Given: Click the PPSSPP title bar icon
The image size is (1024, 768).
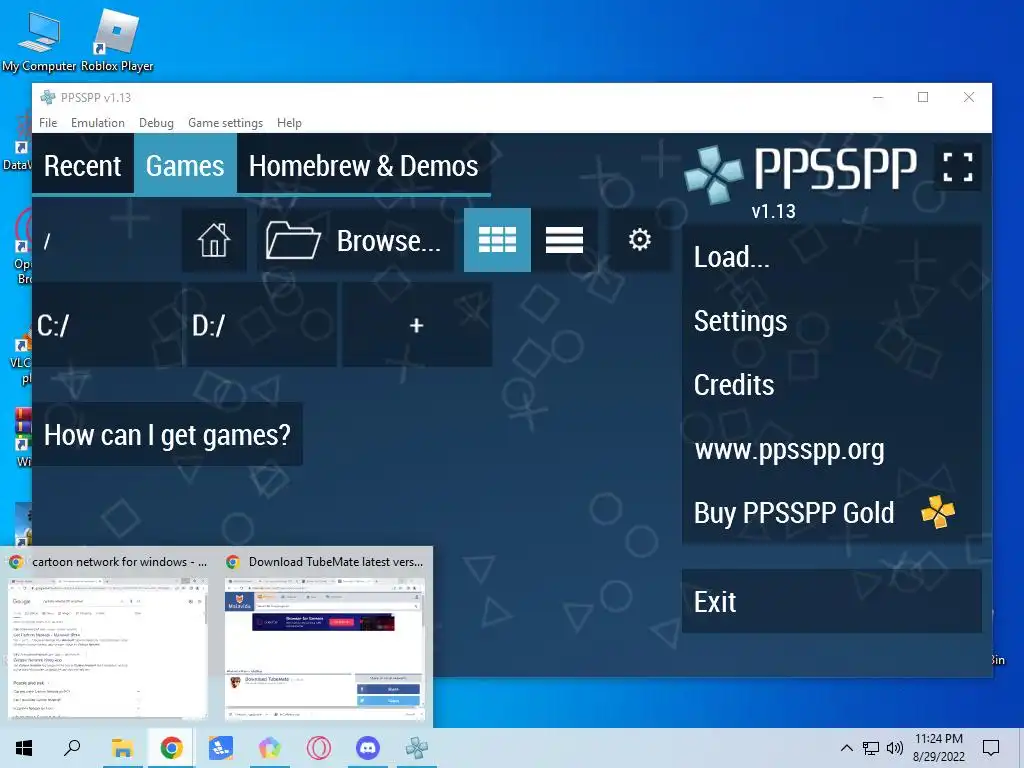Looking at the screenshot, I should pyautogui.click(x=48, y=97).
